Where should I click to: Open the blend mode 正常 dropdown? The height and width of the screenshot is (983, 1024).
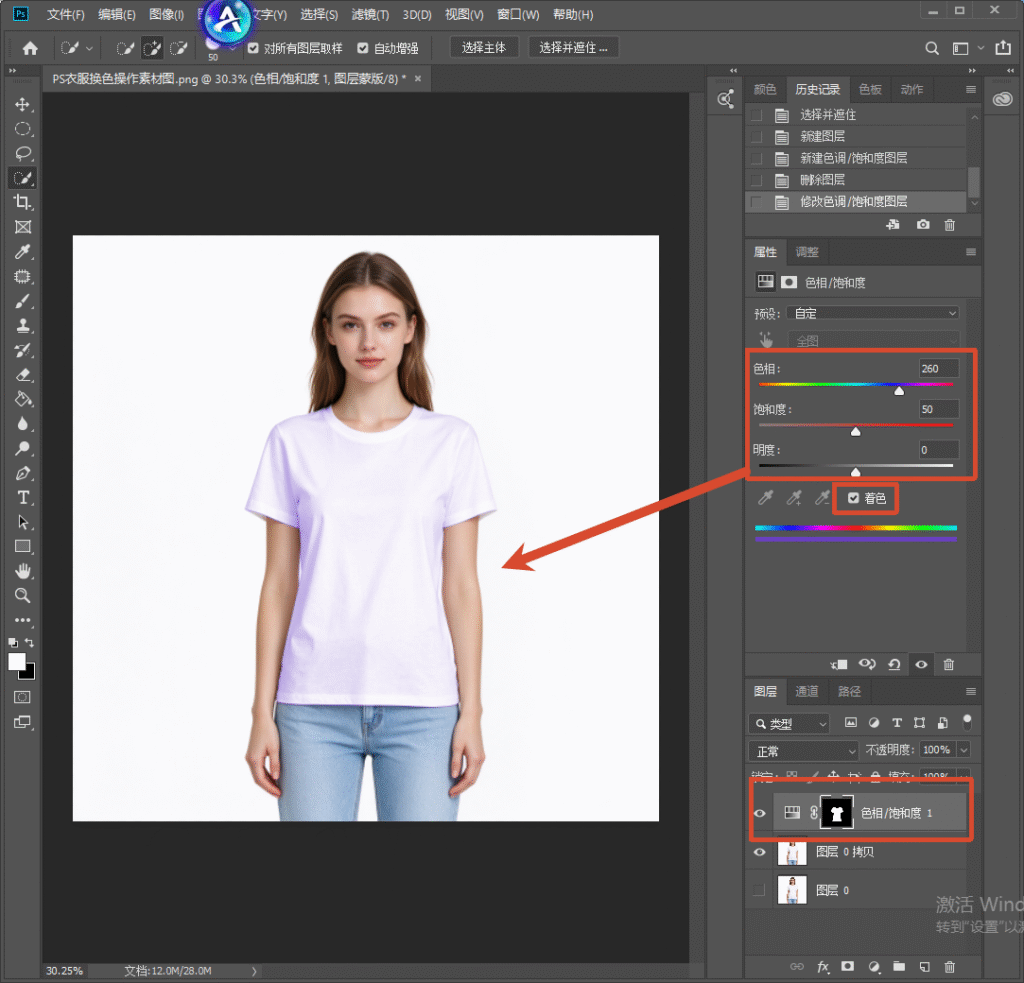coord(803,751)
